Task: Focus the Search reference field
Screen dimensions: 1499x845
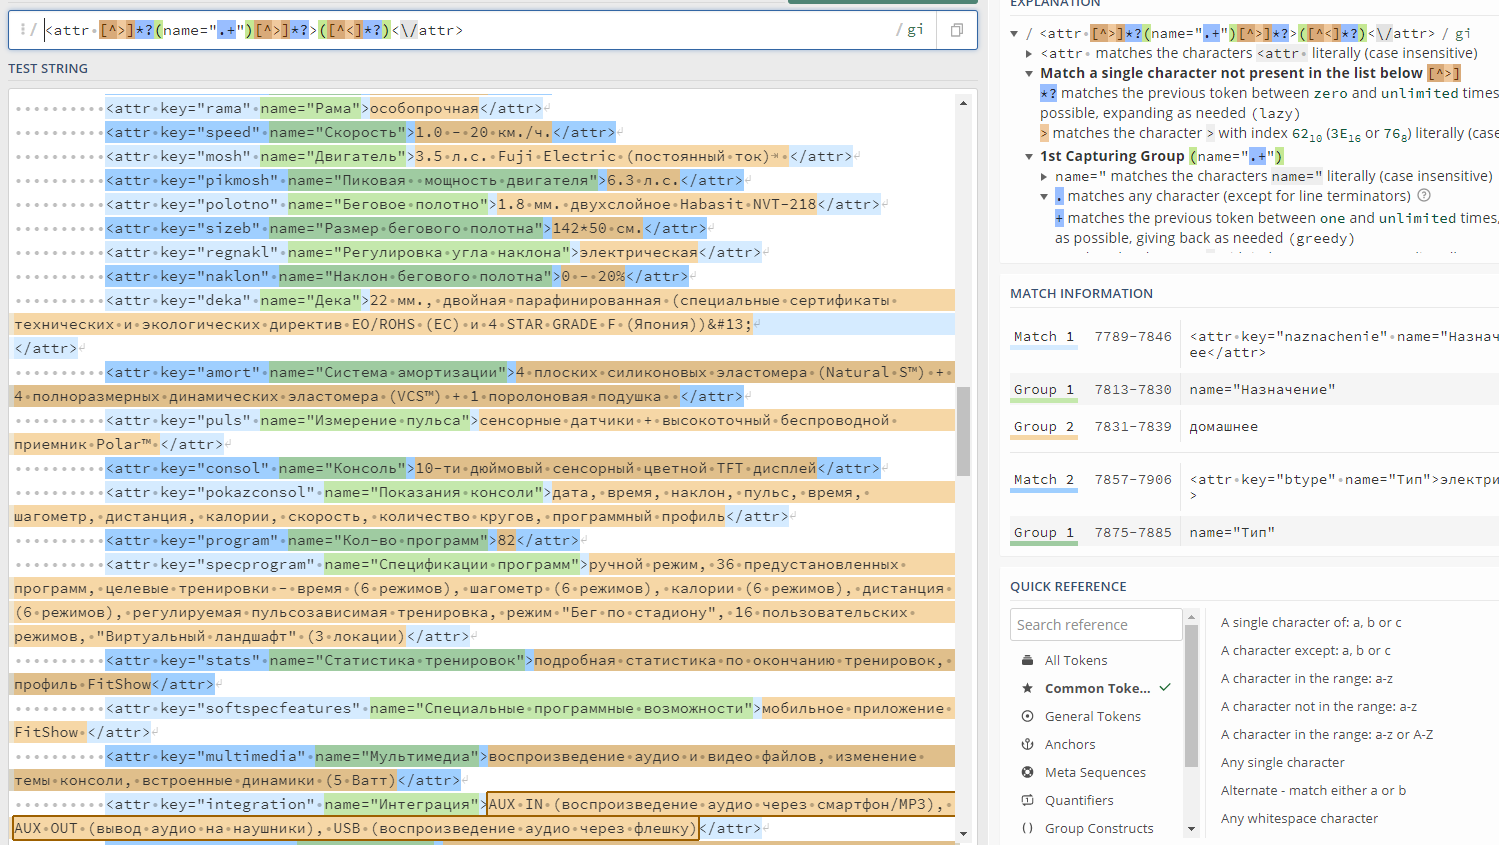Action: coord(1096,624)
